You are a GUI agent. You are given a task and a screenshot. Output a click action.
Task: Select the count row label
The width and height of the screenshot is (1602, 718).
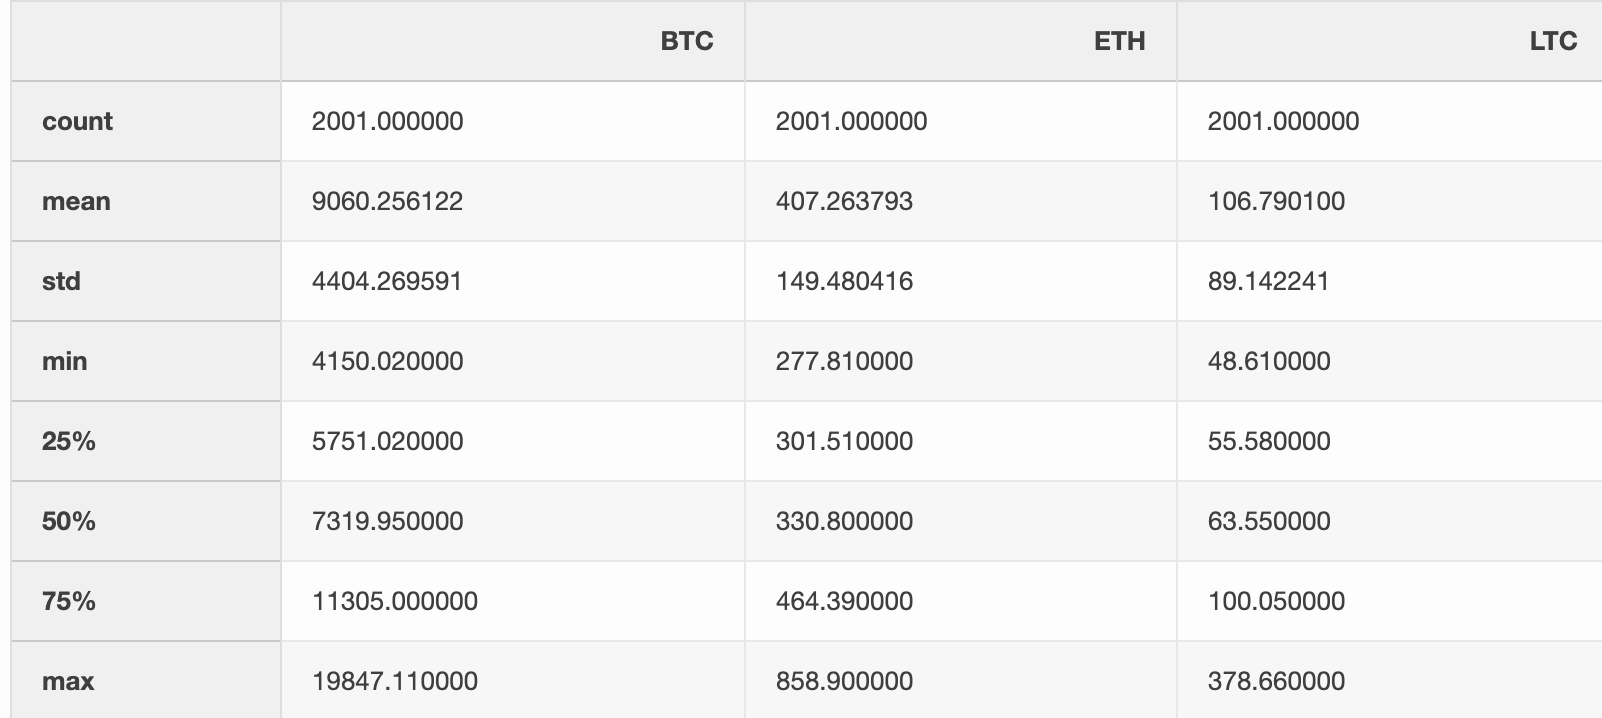77,121
